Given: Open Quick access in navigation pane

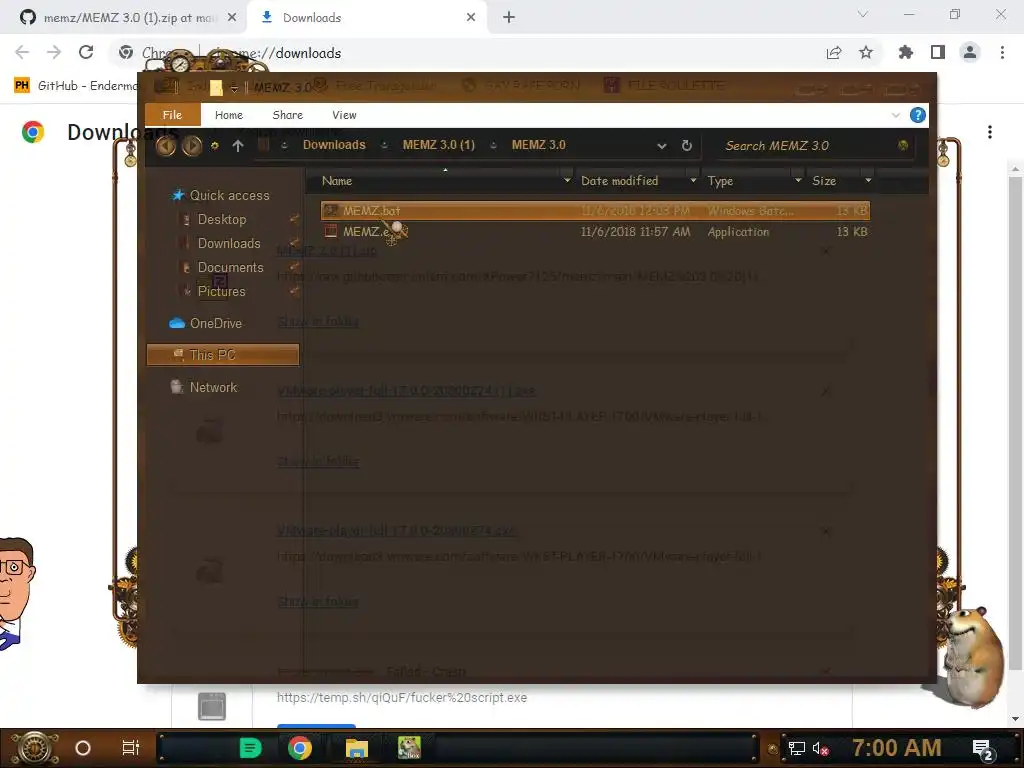Looking at the screenshot, I should (x=229, y=195).
